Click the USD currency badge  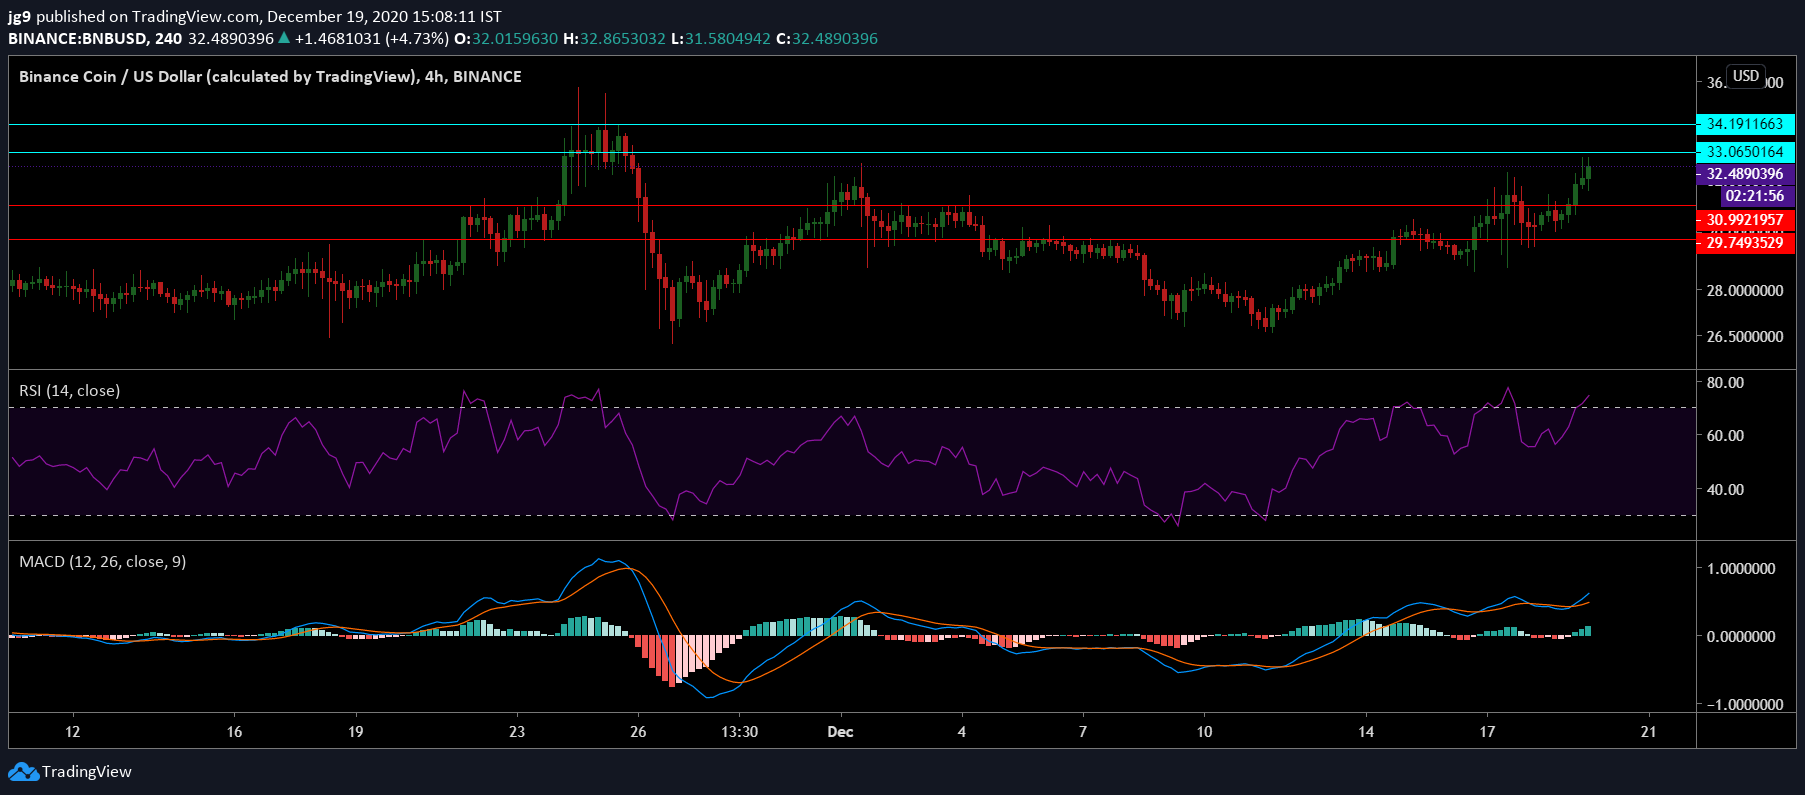point(1746,76)
